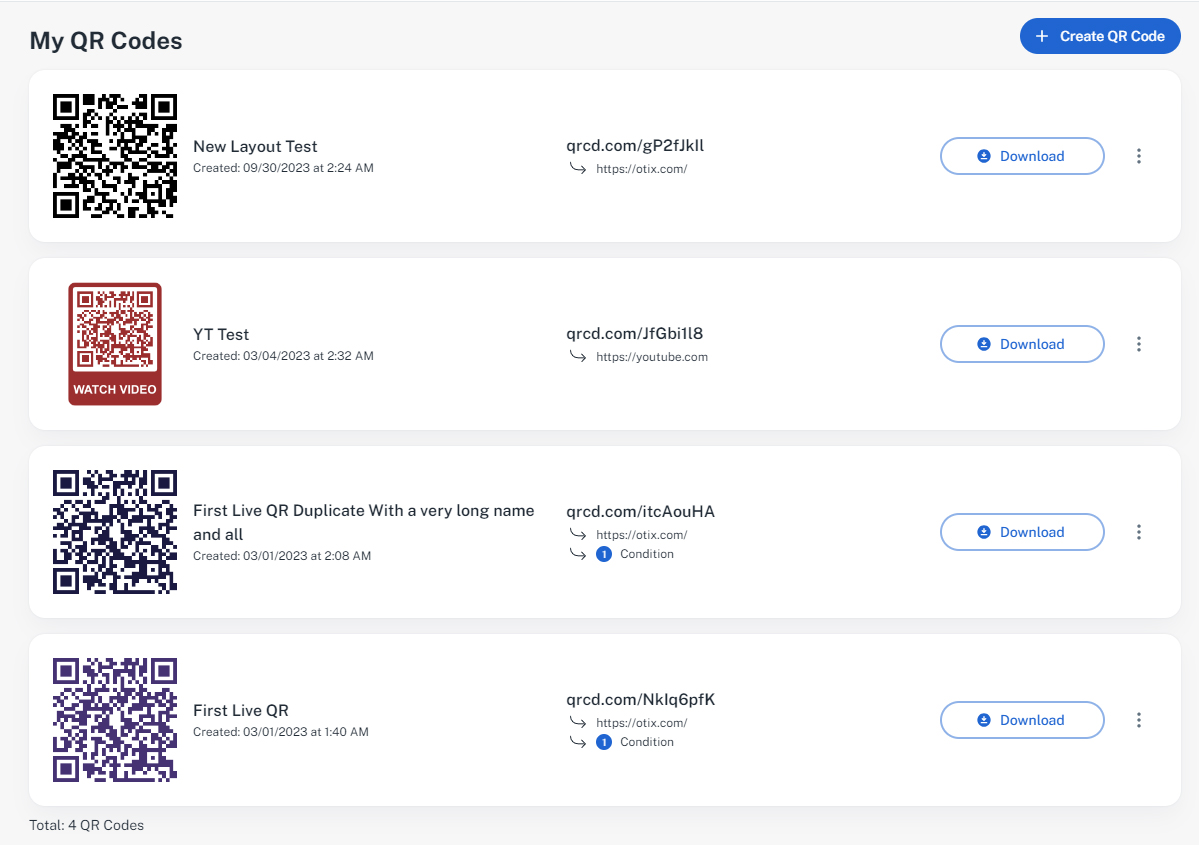Image resolution: width=1199 pixels, height=845 pixels.
Task: Open the kebab menu next to YT Test
Action: point(1139,344)
